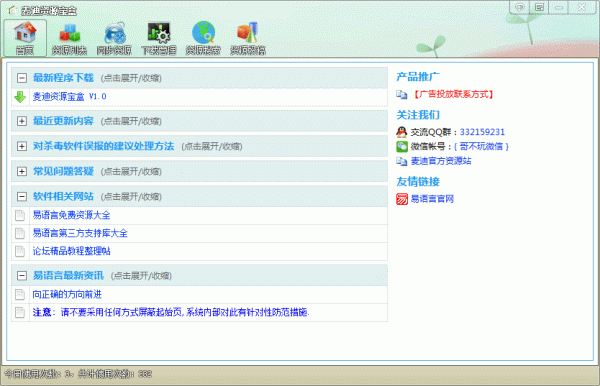Click document icon beside 易语言第三方支持库大全
Viewport: 600px width, 386px height.
[x=20, y=233]
